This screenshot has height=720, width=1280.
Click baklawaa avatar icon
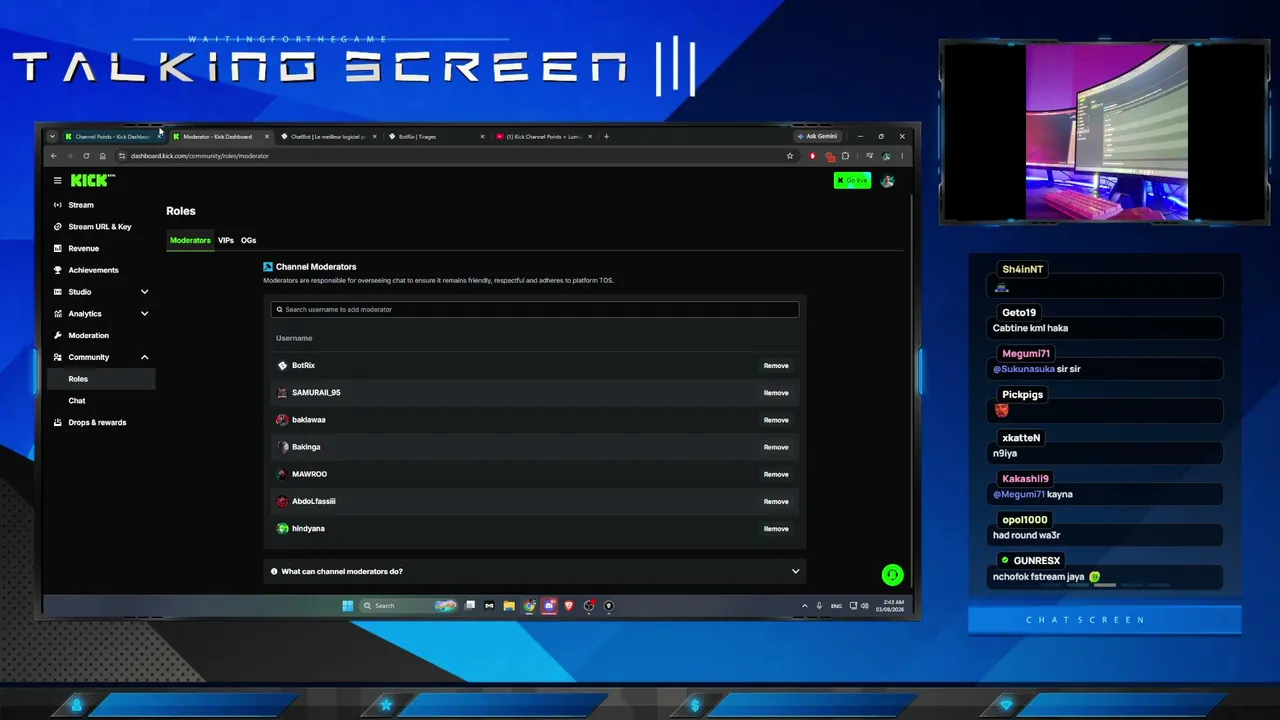tap(282, 420)
